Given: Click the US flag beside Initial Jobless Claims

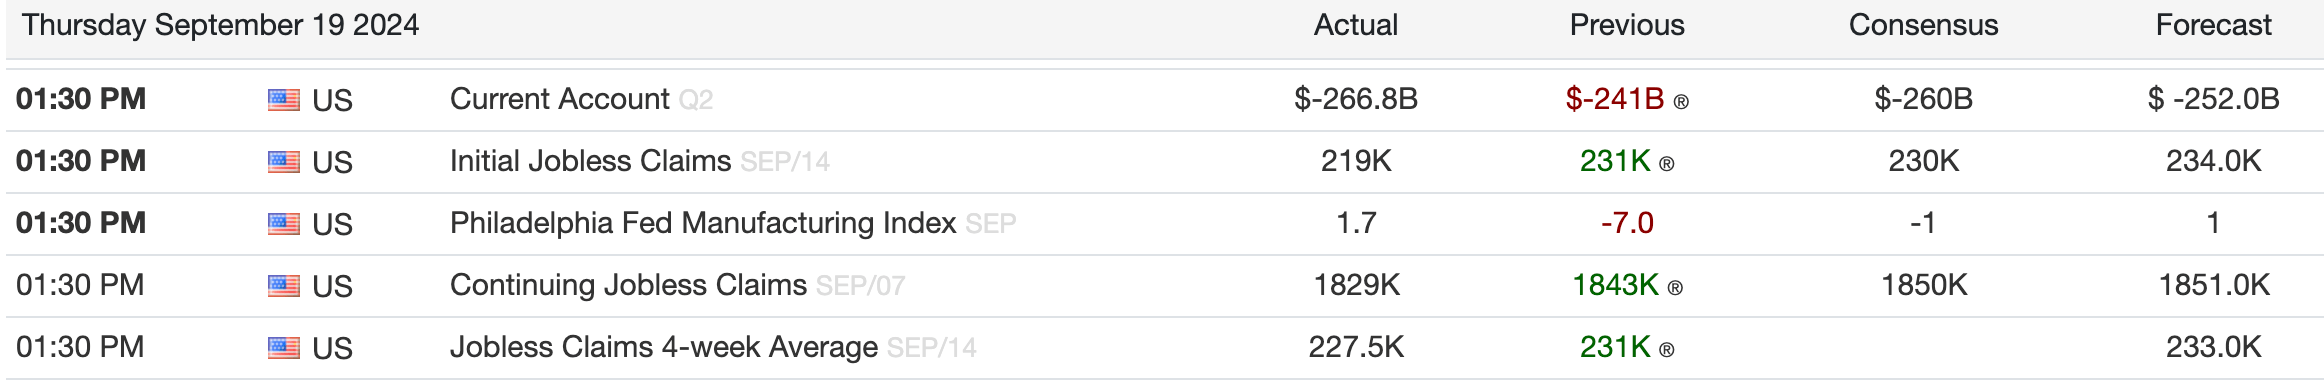Looking at the screenshot, I should 284,162.
